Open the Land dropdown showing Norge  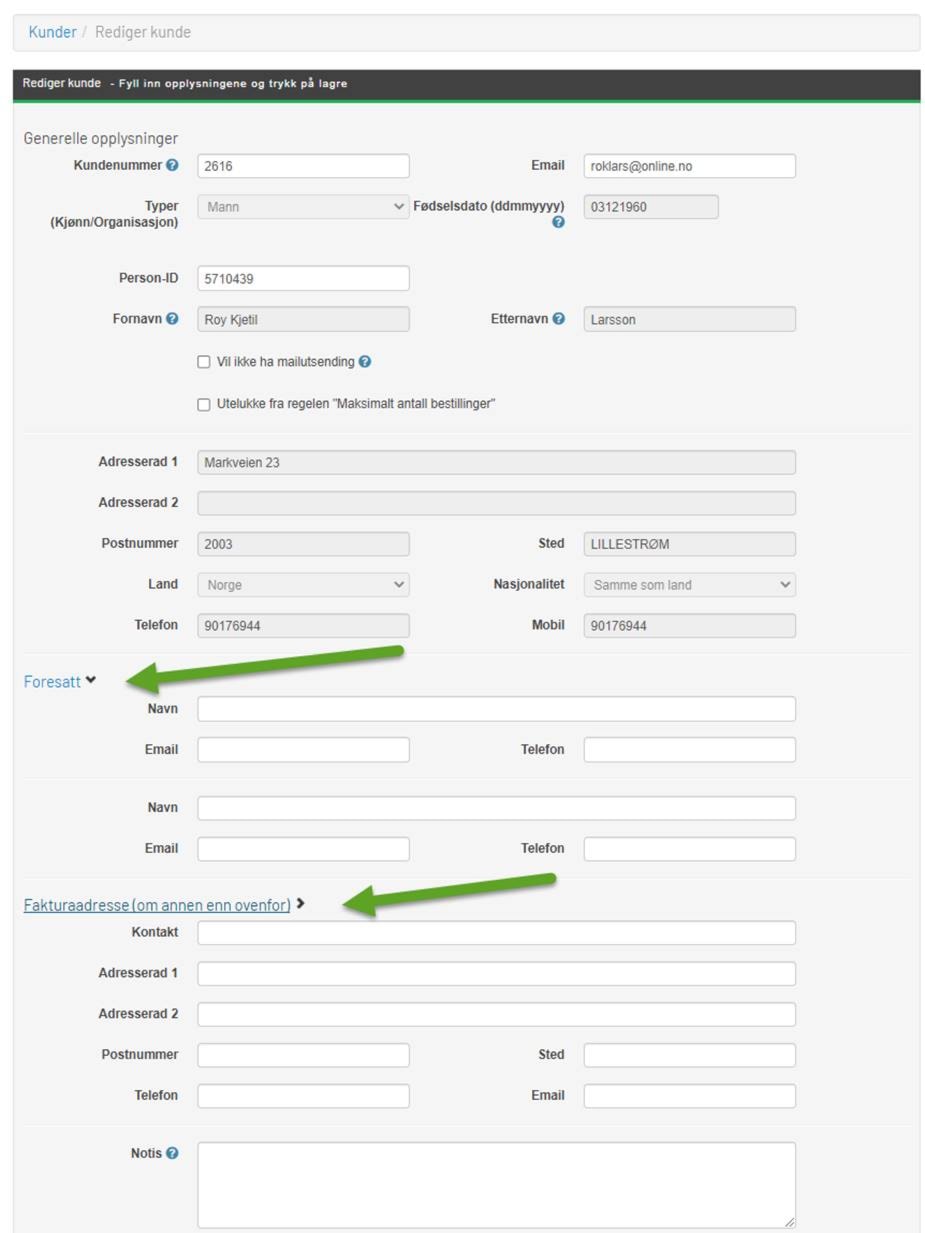point(303,585)
